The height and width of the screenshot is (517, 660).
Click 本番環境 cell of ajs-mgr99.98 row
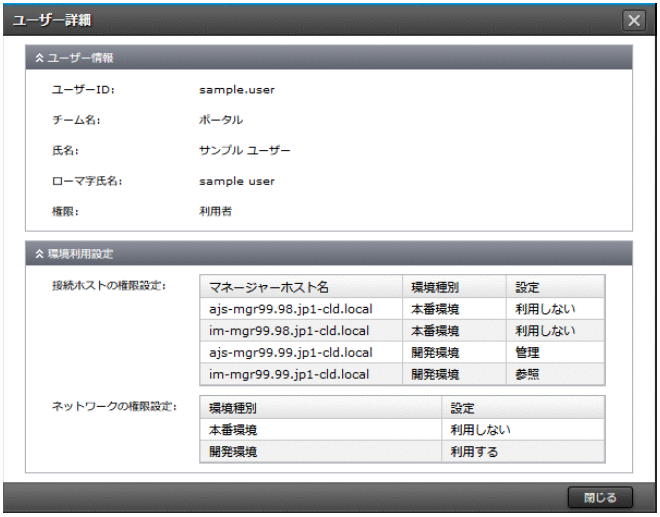(454, 309)
